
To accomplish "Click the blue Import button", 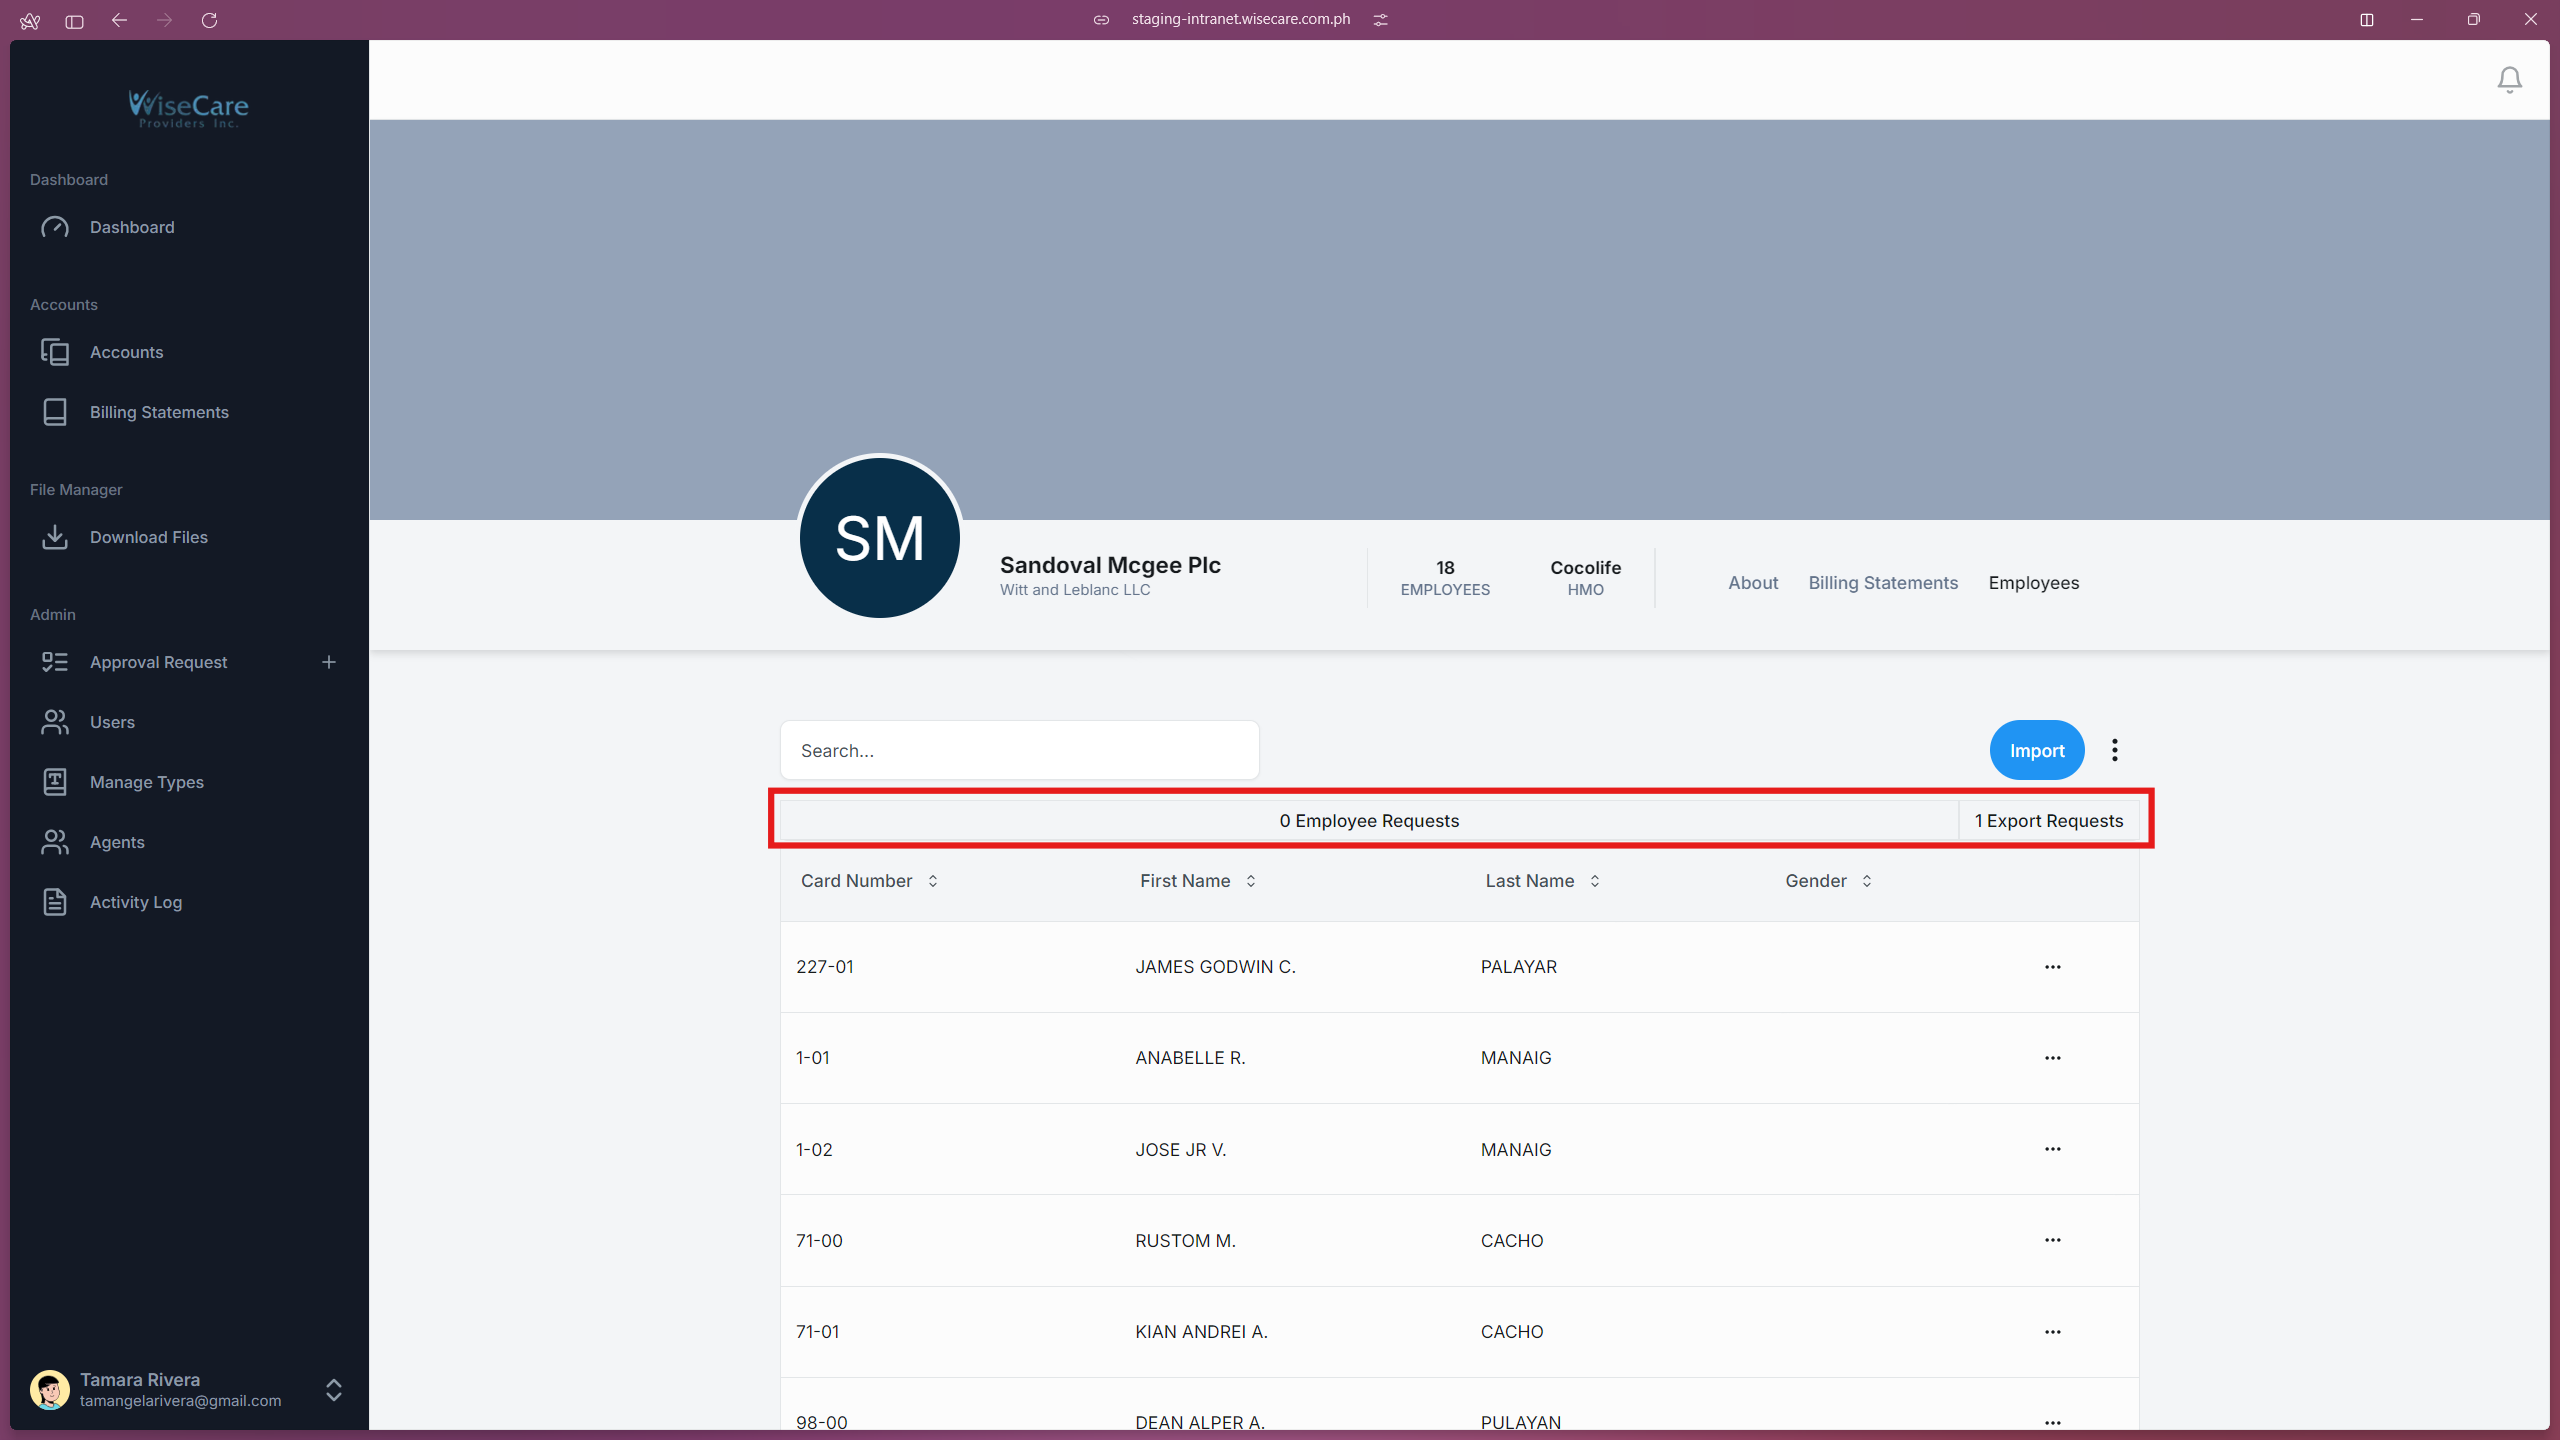I will [2036, 750].
